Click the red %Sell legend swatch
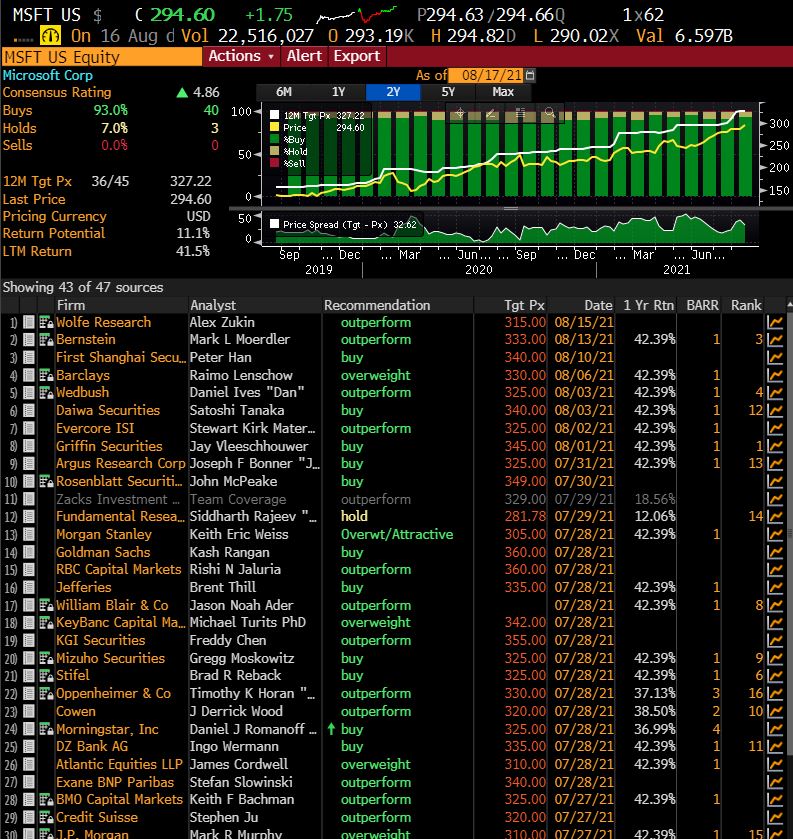Viewport: 793px width, 839px height. (x=274, y=163)
